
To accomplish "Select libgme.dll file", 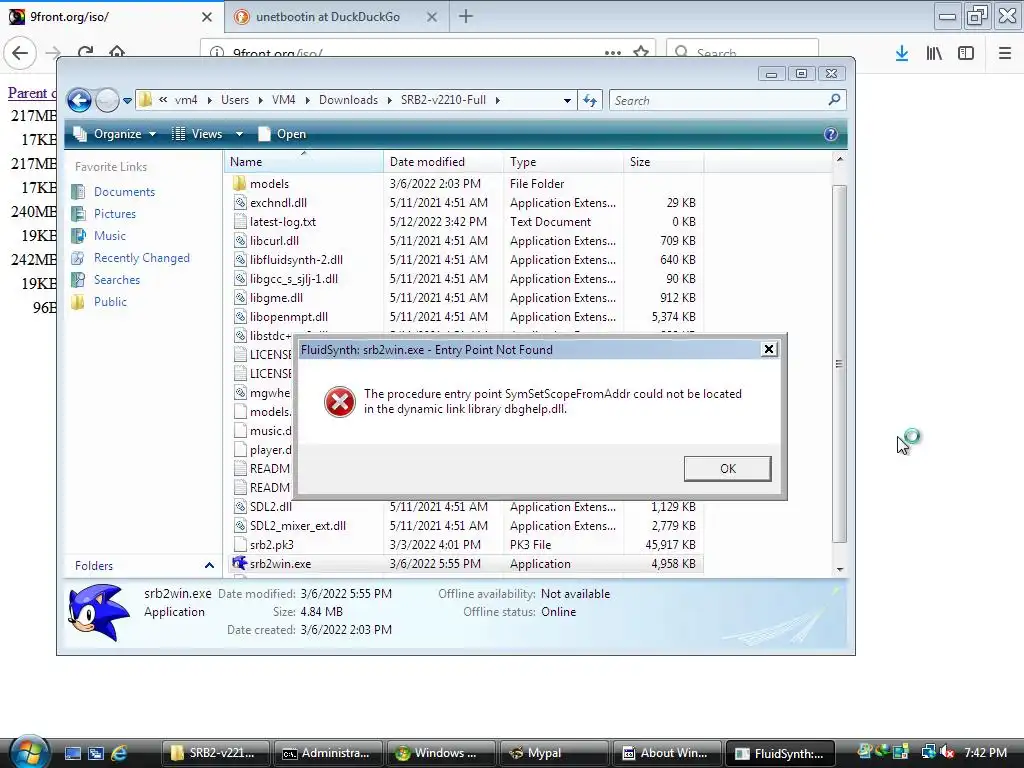I will (x=276, y=297).
